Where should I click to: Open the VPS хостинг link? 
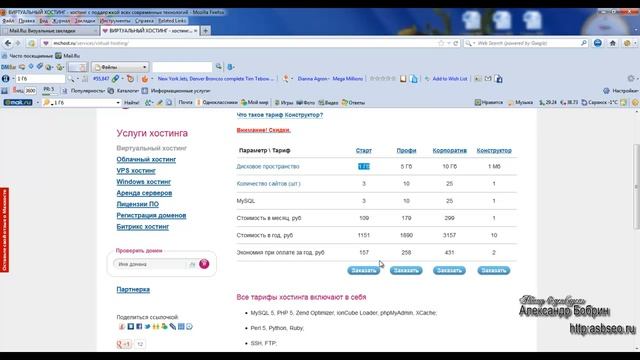point(136,171)
